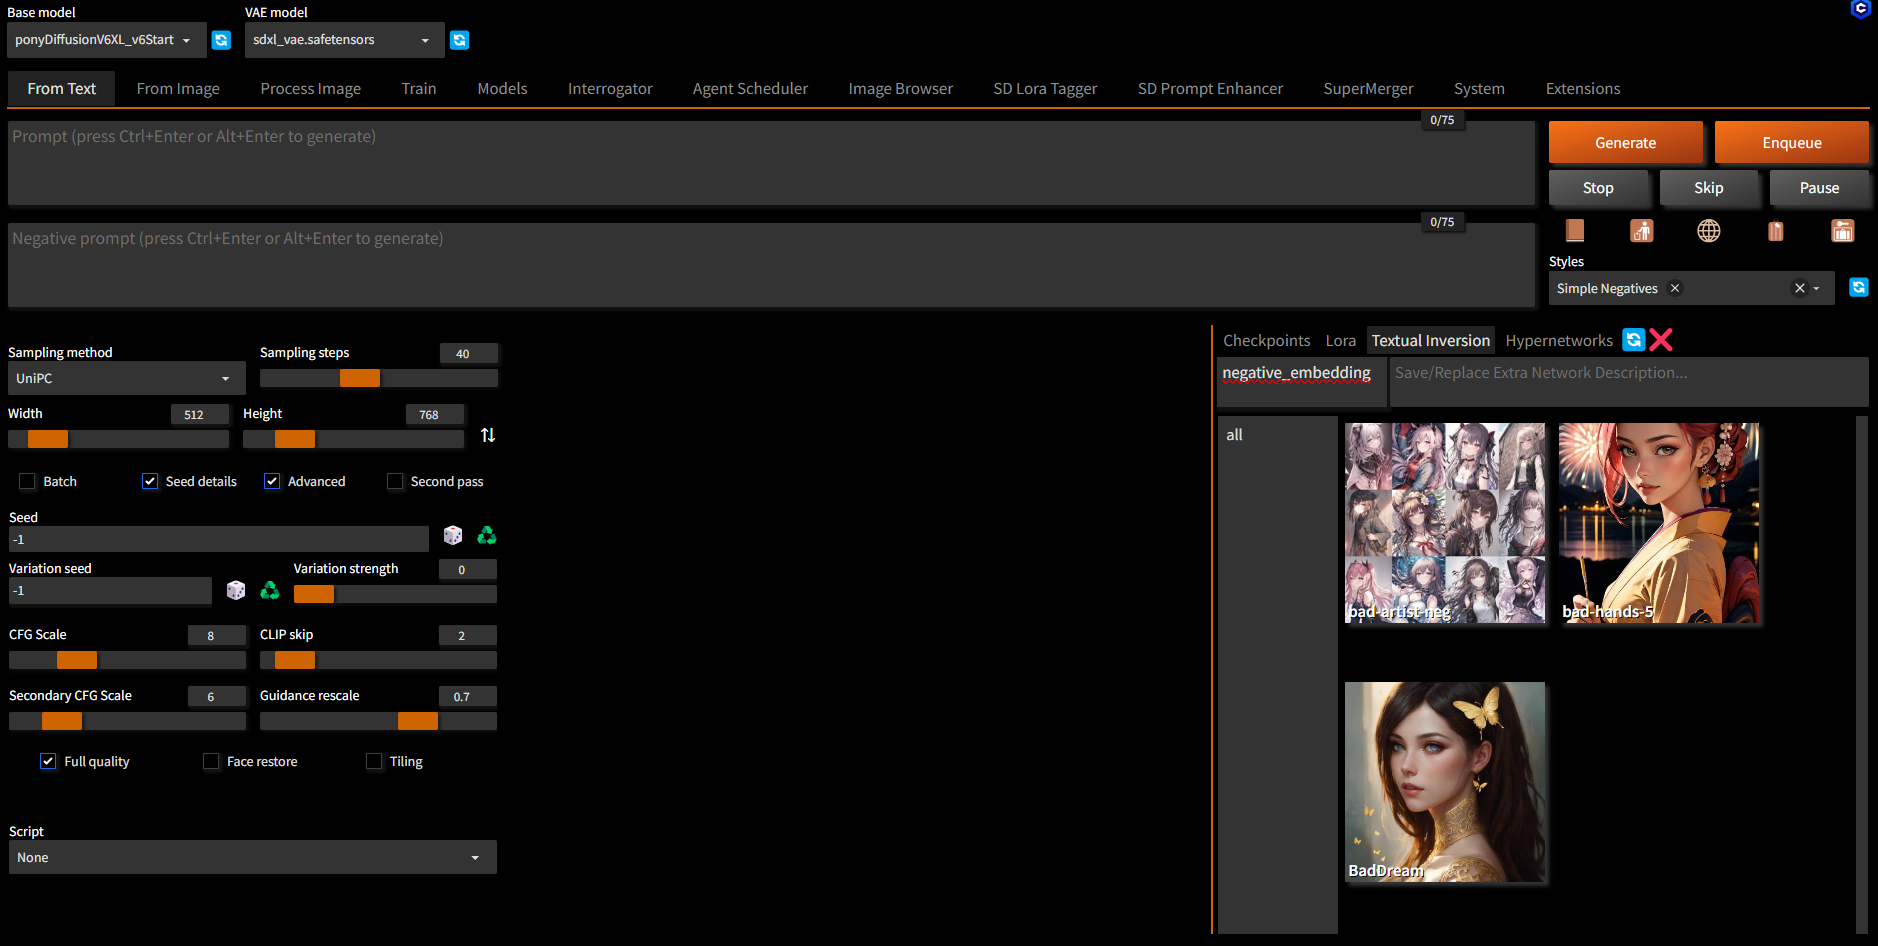1878x946 pixels.
Task: Show the Checkpoints network tab
Action: pos(1267,341)
